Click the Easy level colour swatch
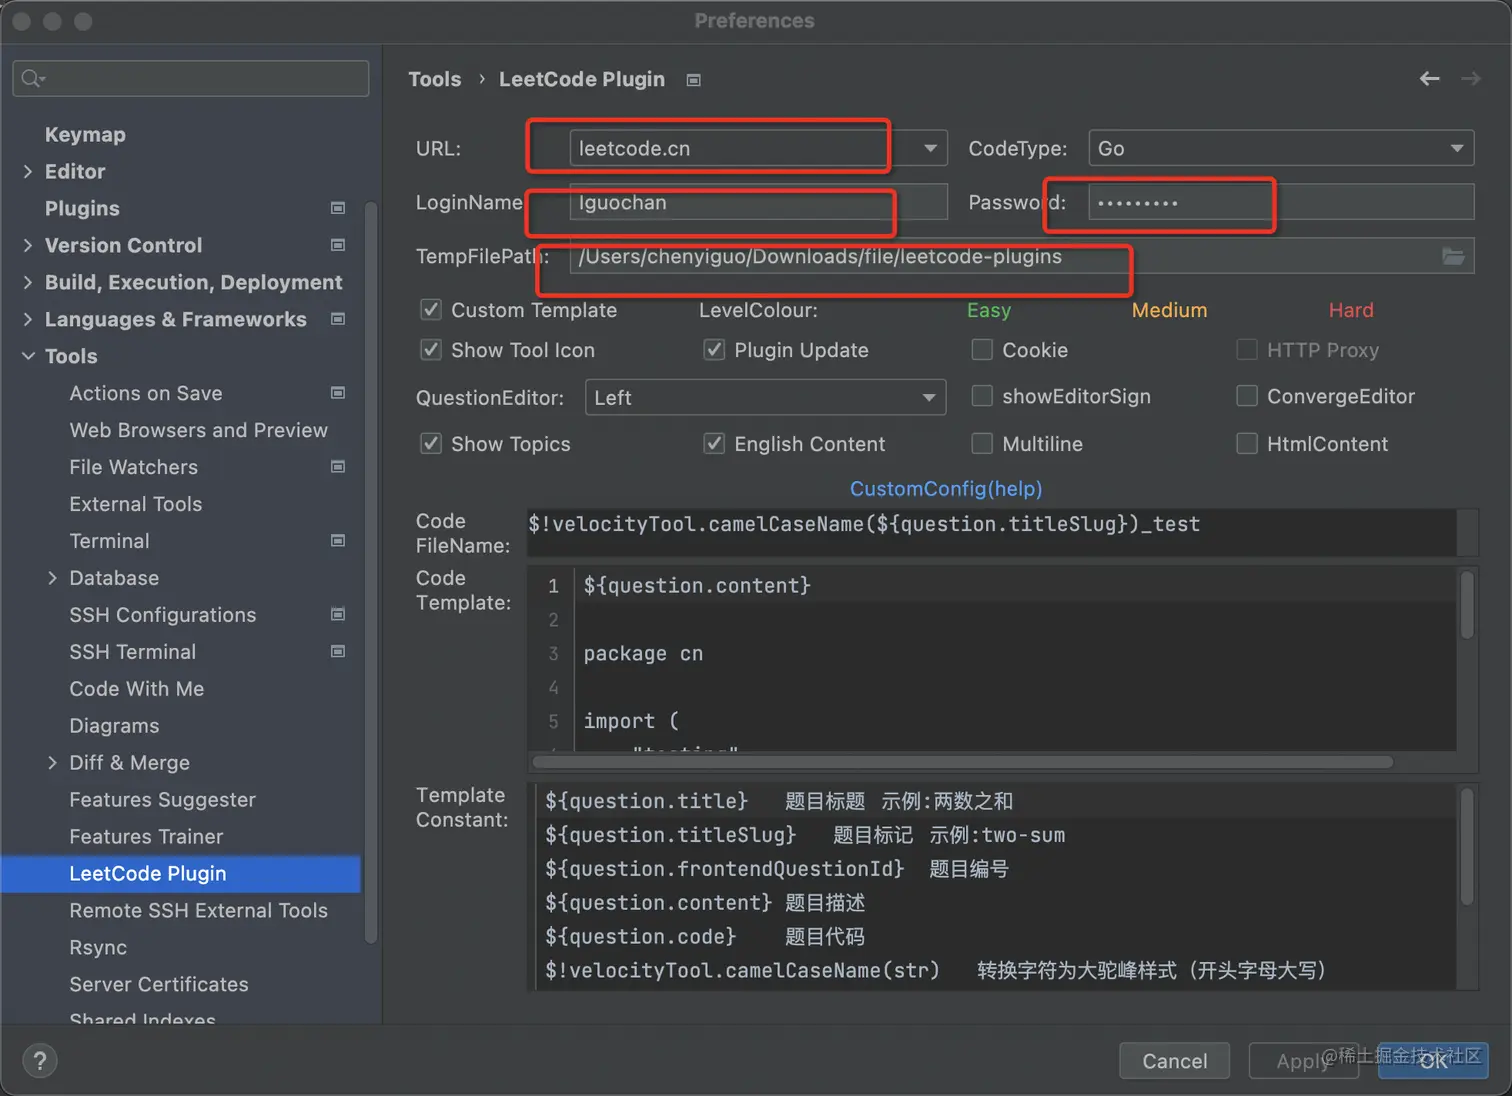This screenshot has width=1512, height=1096. (x=989, y=310)
